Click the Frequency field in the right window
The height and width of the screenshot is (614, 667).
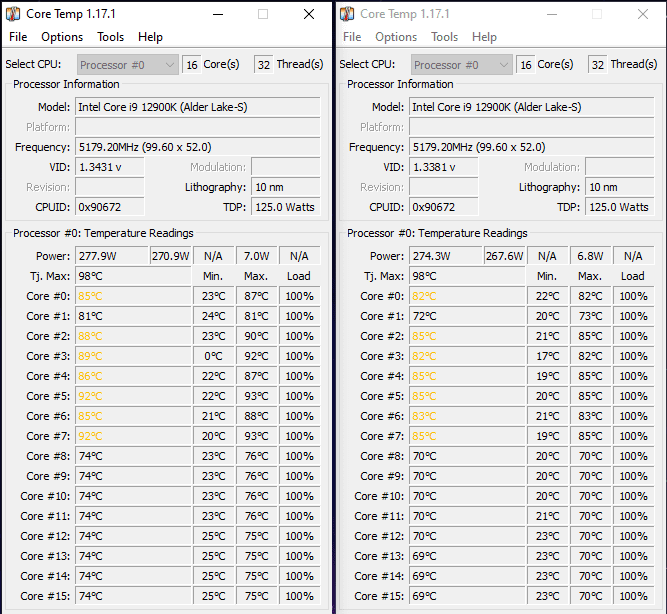(532, 147)
